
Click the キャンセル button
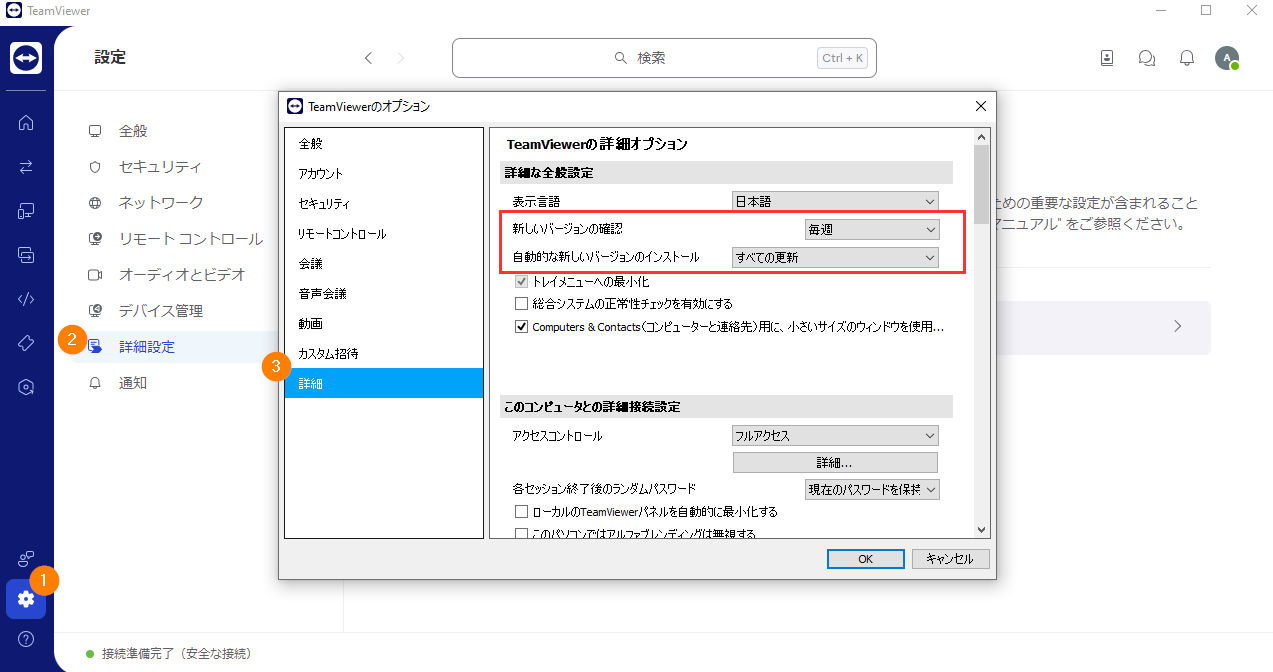950,559
